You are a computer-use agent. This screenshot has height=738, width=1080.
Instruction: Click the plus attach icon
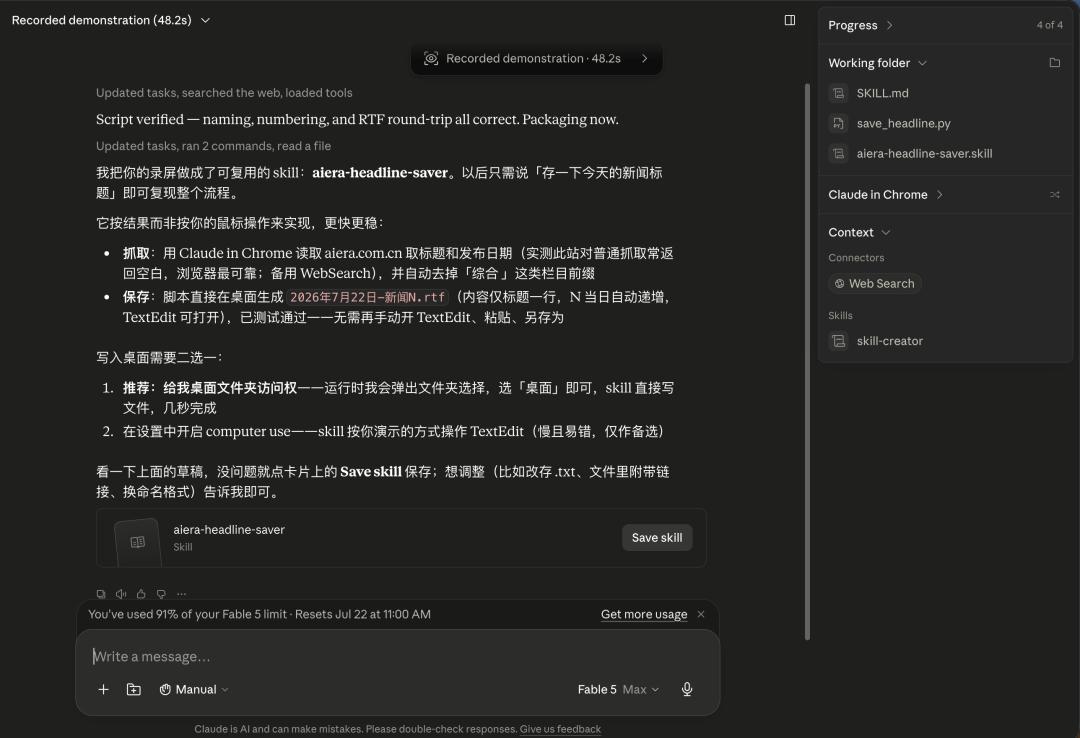[103, 689]
